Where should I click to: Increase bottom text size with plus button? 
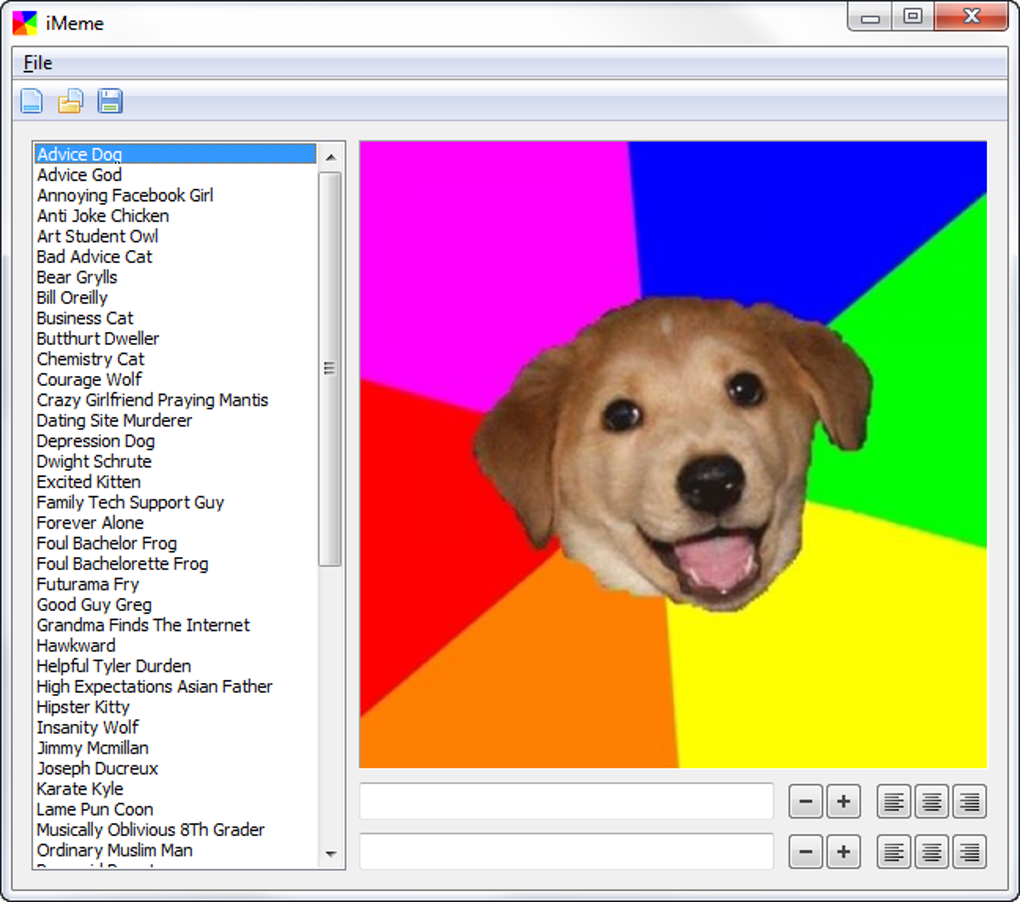[843, 852]
